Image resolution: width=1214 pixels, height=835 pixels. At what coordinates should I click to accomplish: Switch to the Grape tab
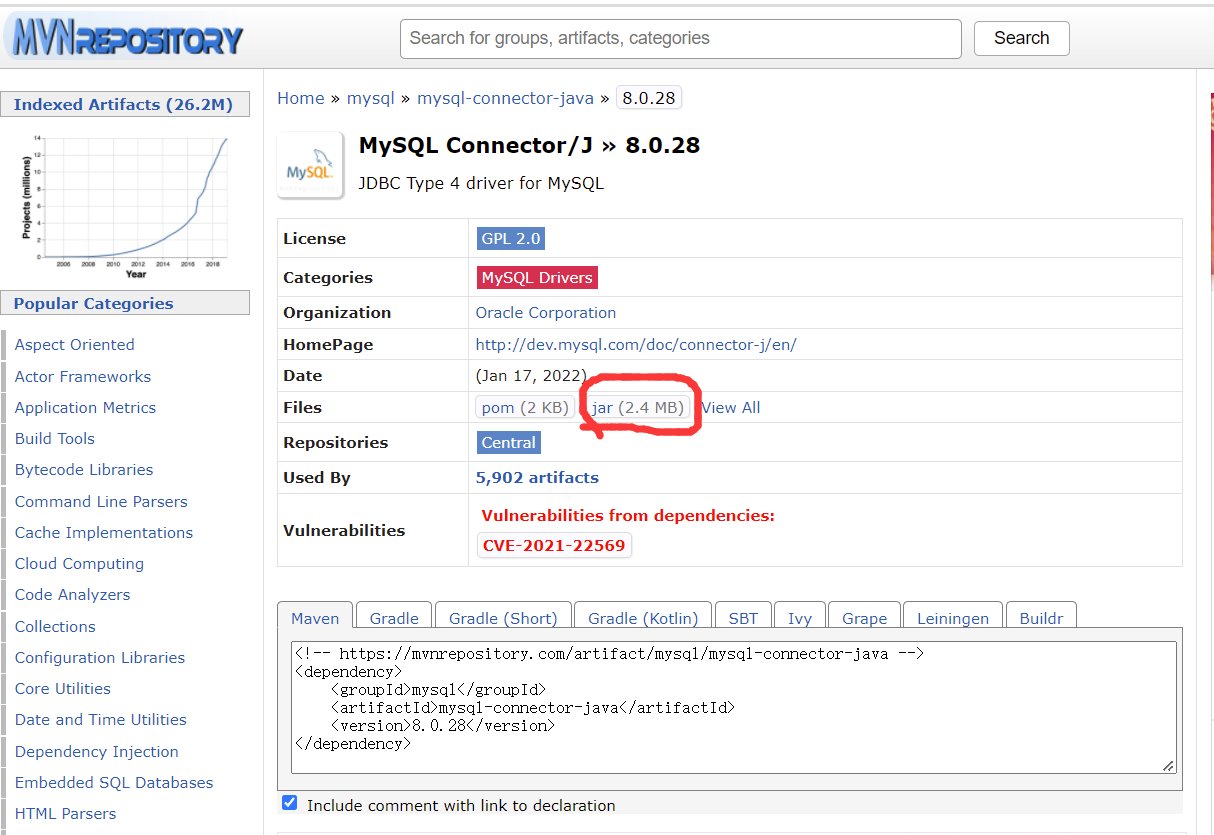coord(864,618)
